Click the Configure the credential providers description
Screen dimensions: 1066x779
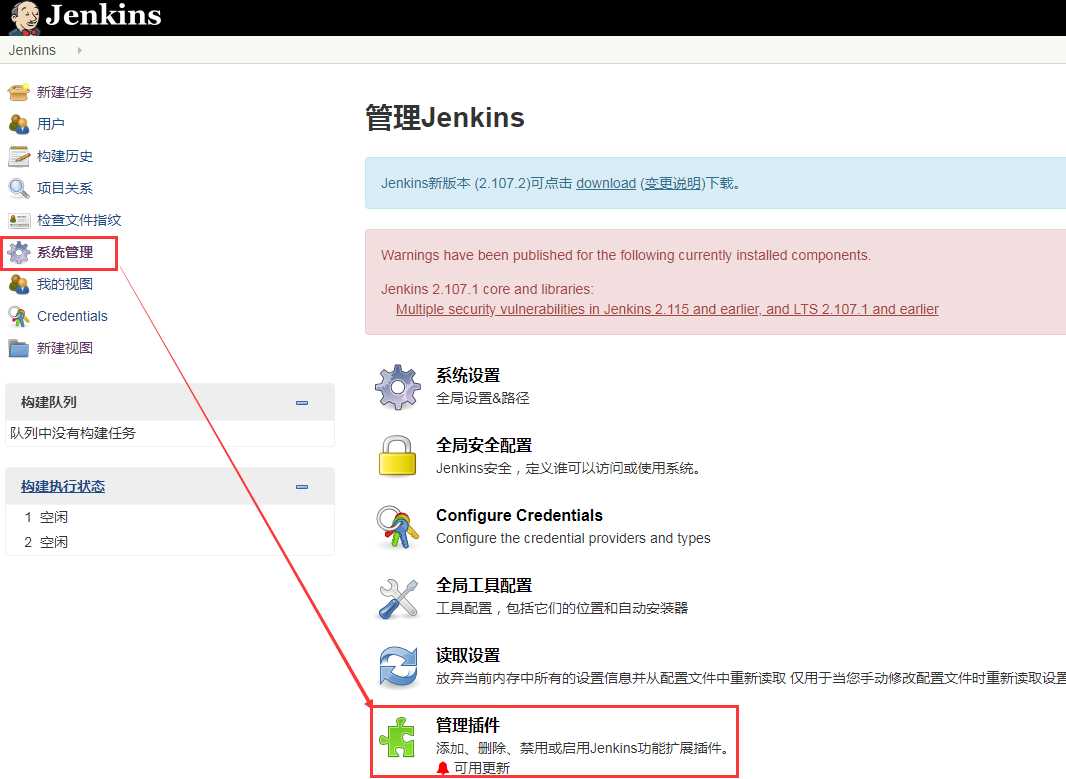(x=573, y=538)
